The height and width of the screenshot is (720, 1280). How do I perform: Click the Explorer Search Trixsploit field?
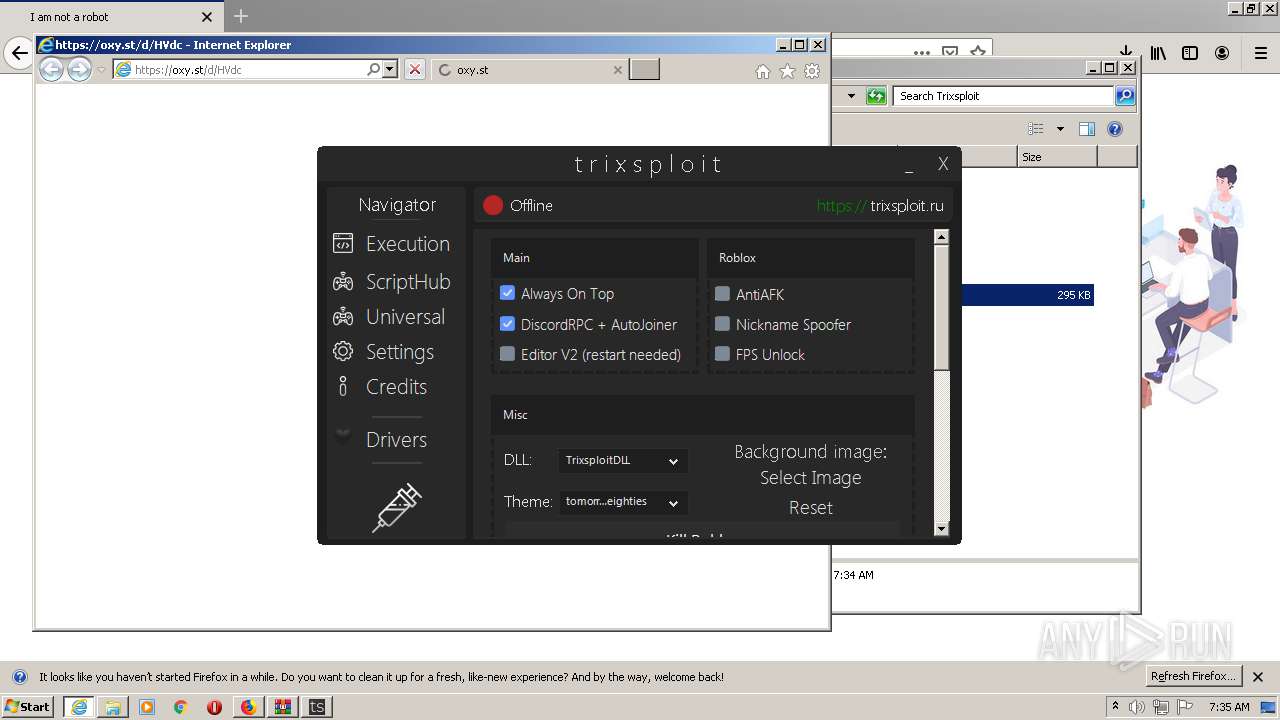tap(1003, 96)
